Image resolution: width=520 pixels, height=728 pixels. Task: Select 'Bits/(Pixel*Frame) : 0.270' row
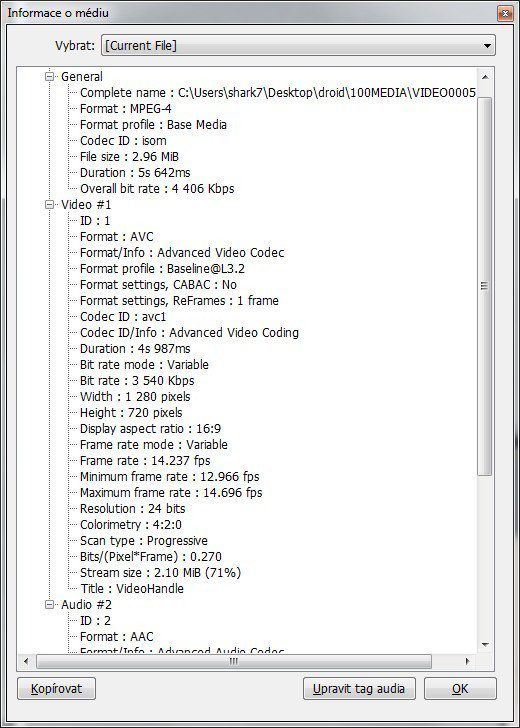[x=151, y=557]
